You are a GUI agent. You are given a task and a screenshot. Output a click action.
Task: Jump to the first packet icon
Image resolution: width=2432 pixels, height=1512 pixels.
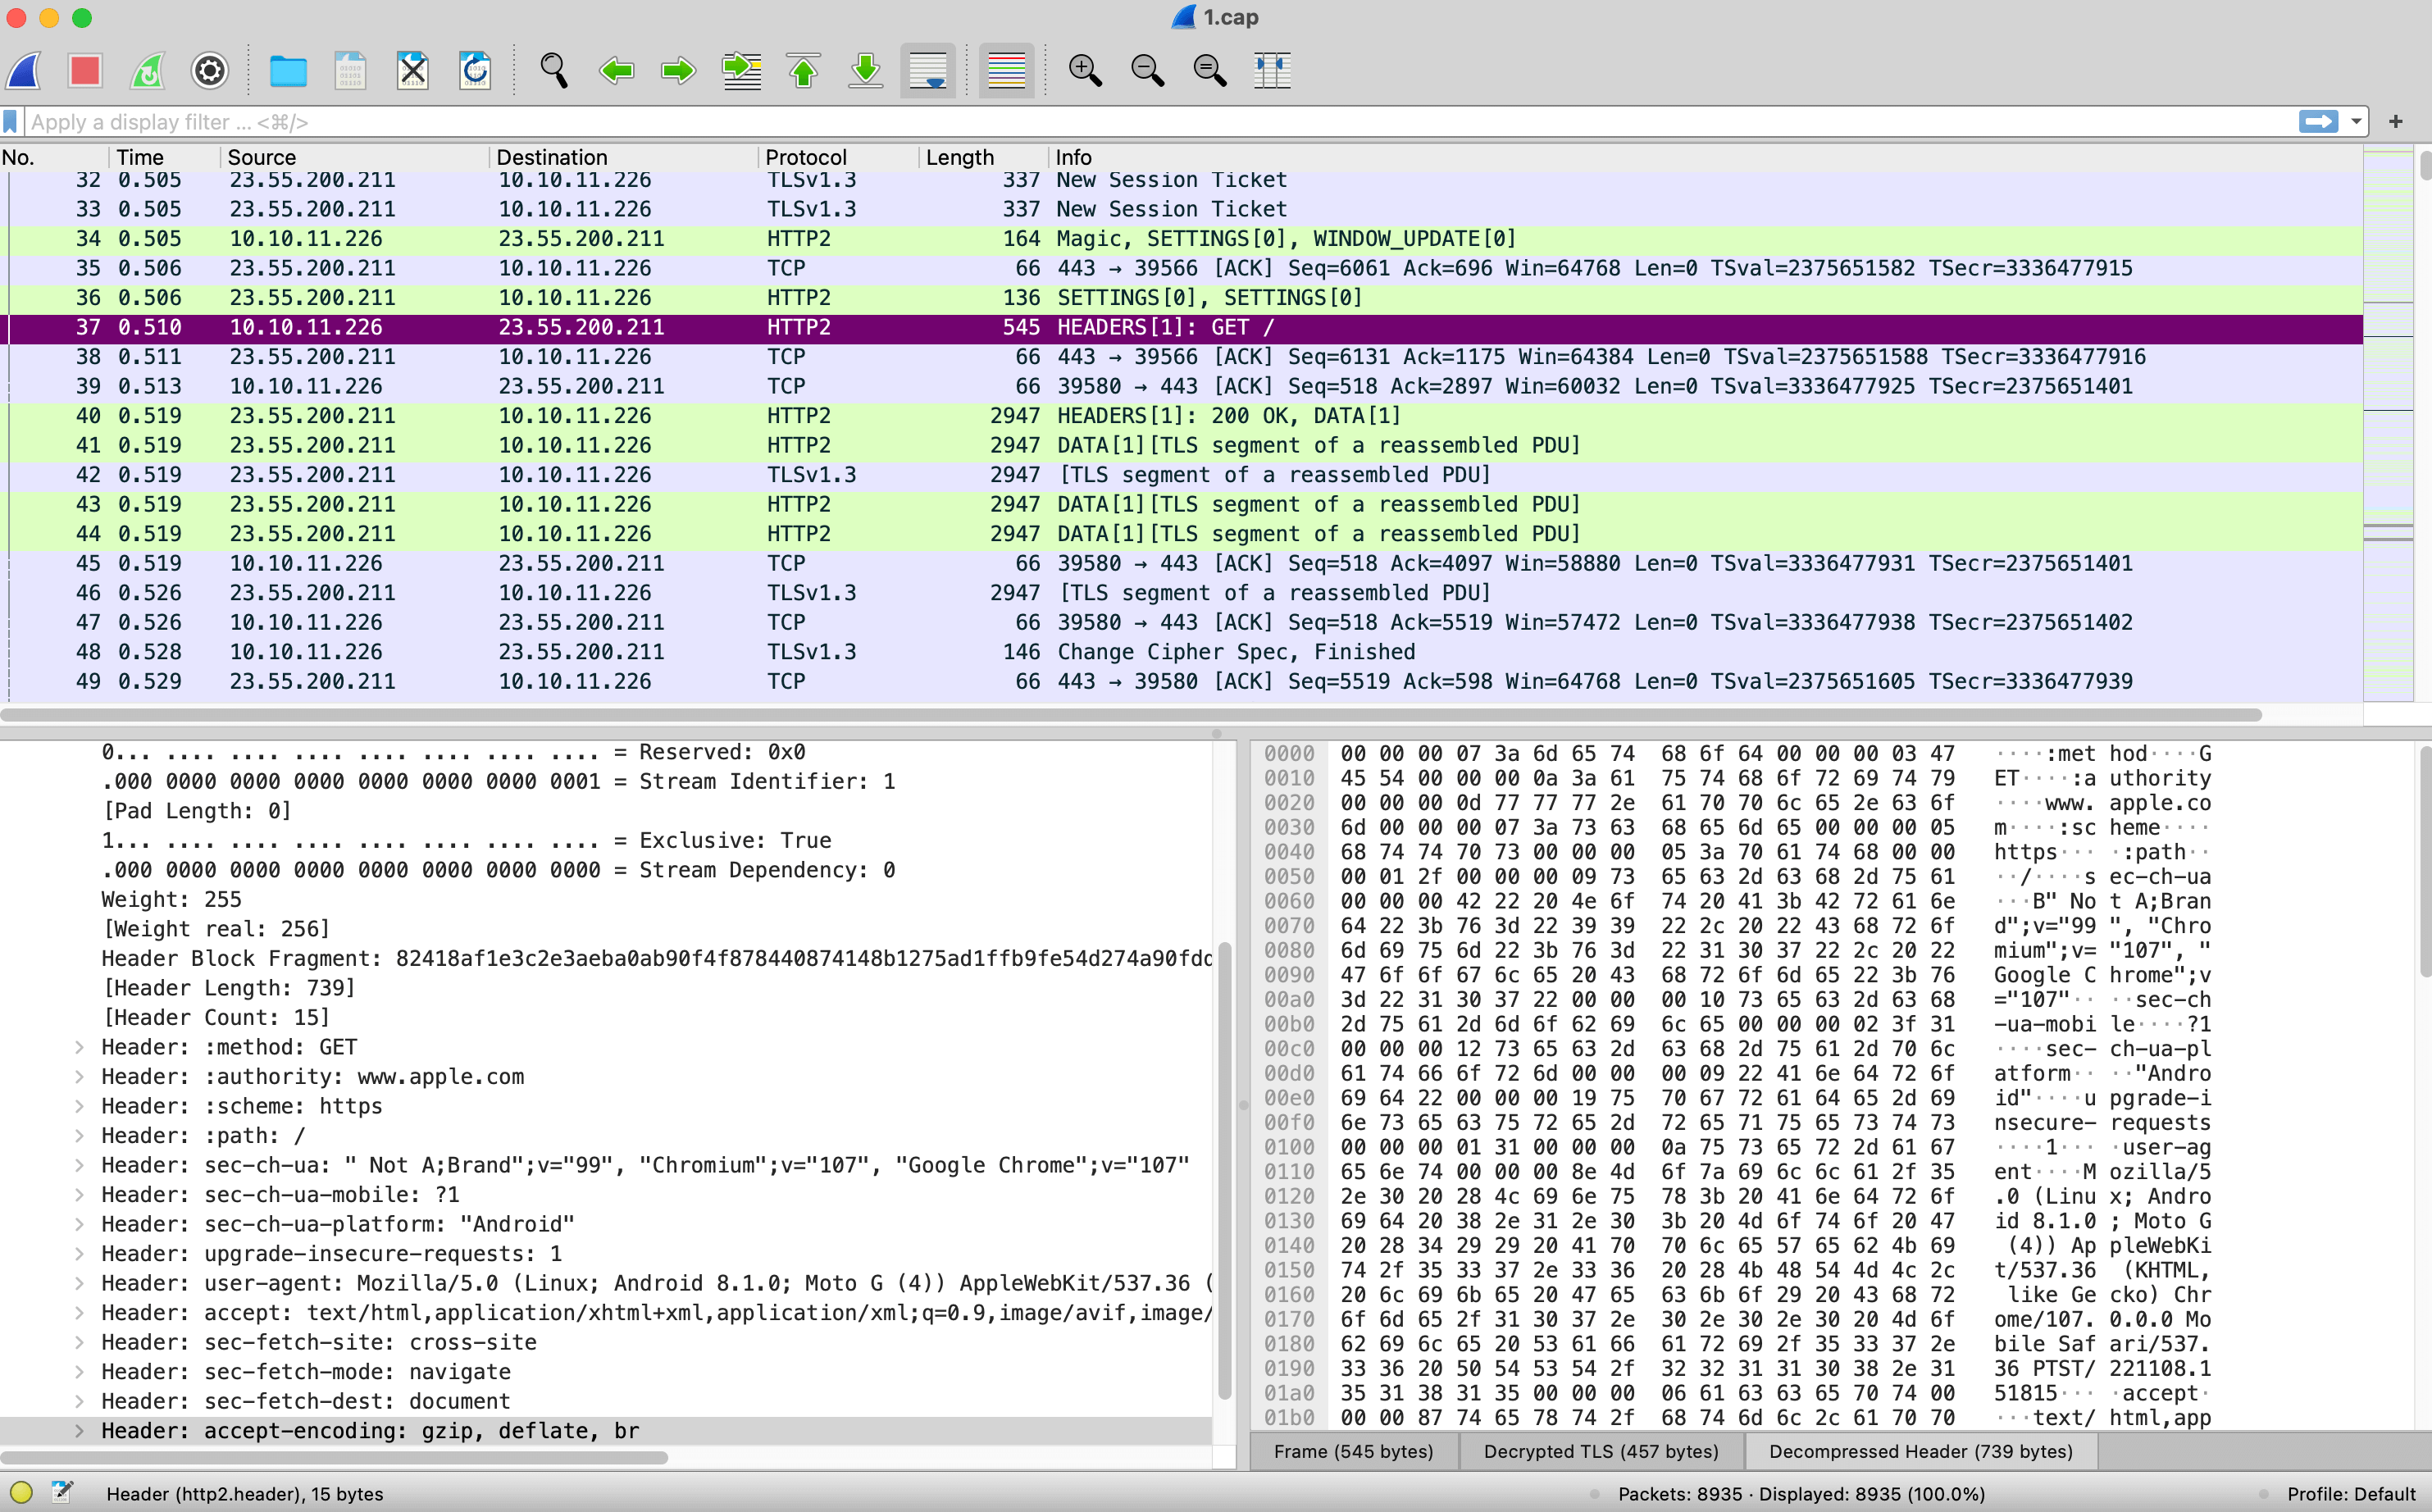click(x=803, y=71)
